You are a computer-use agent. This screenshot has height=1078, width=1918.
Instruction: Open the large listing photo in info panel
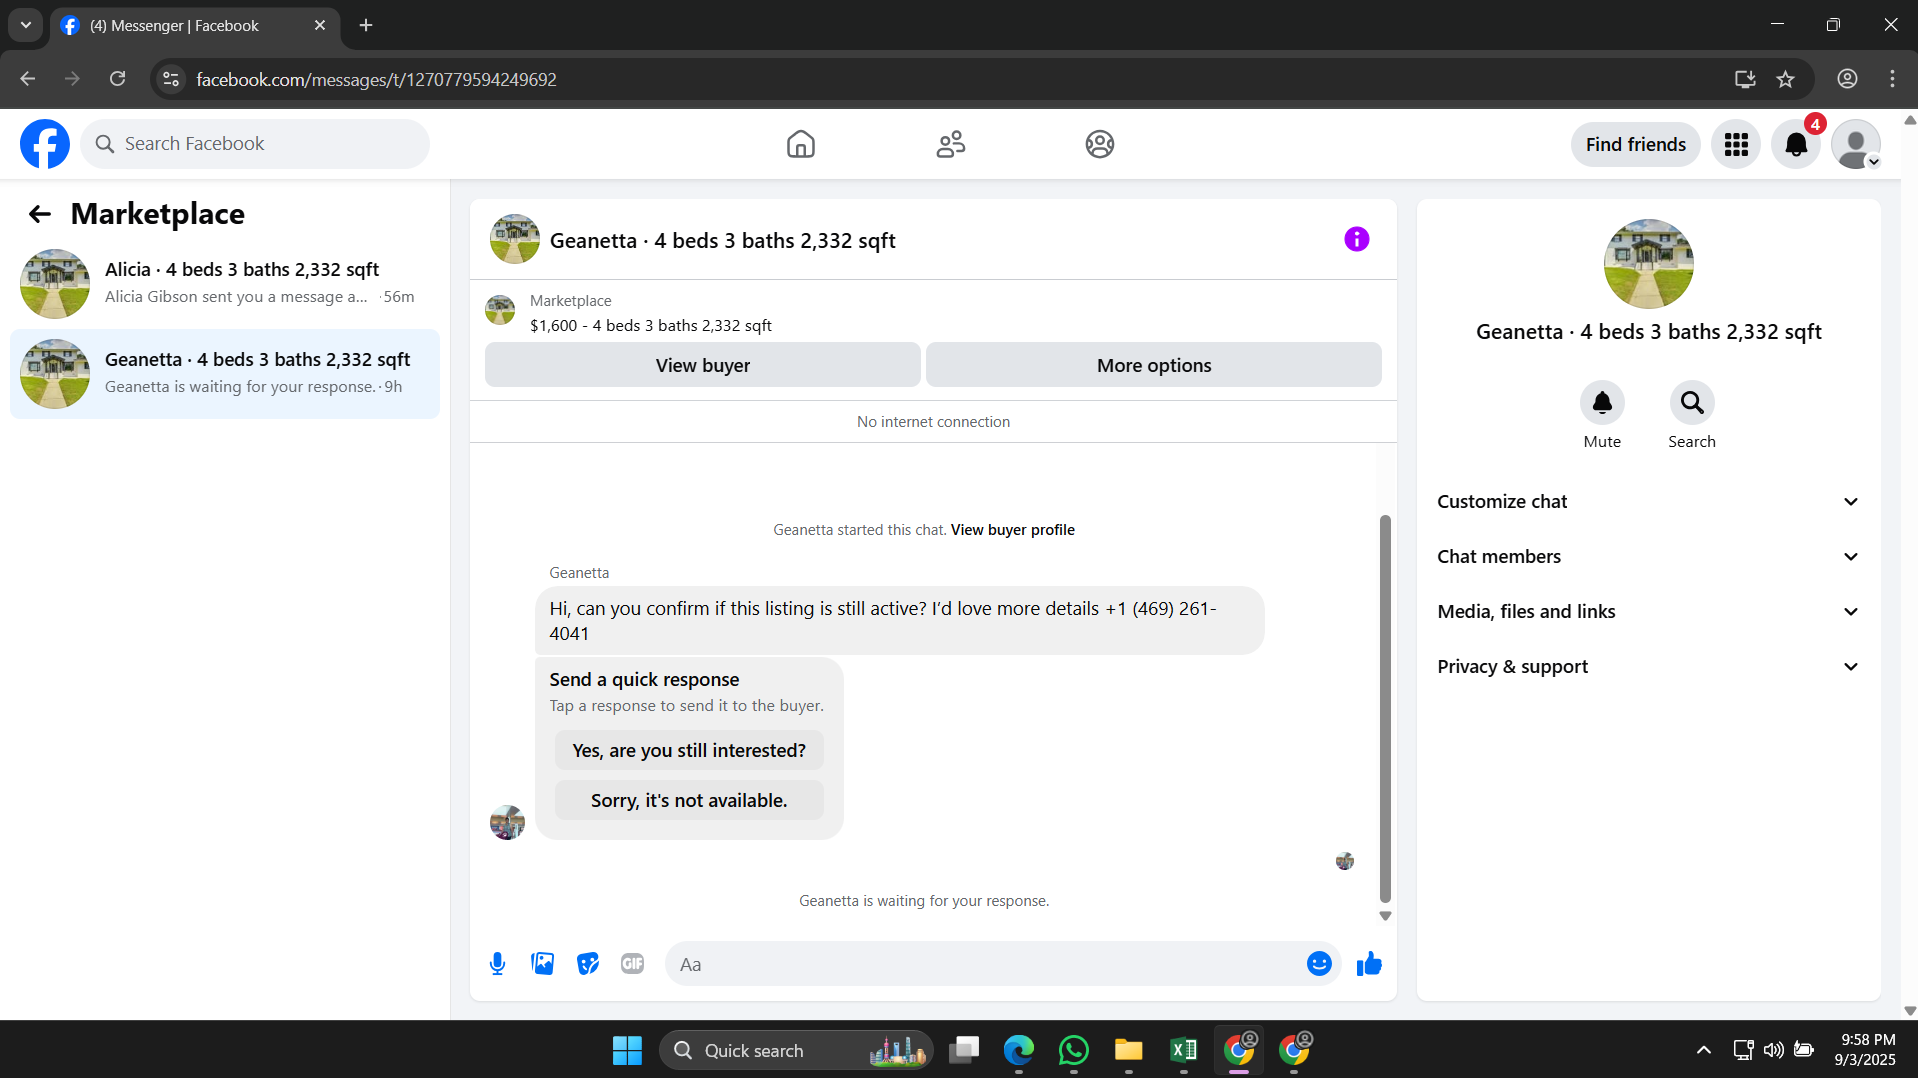click(x=1649, y=264)
